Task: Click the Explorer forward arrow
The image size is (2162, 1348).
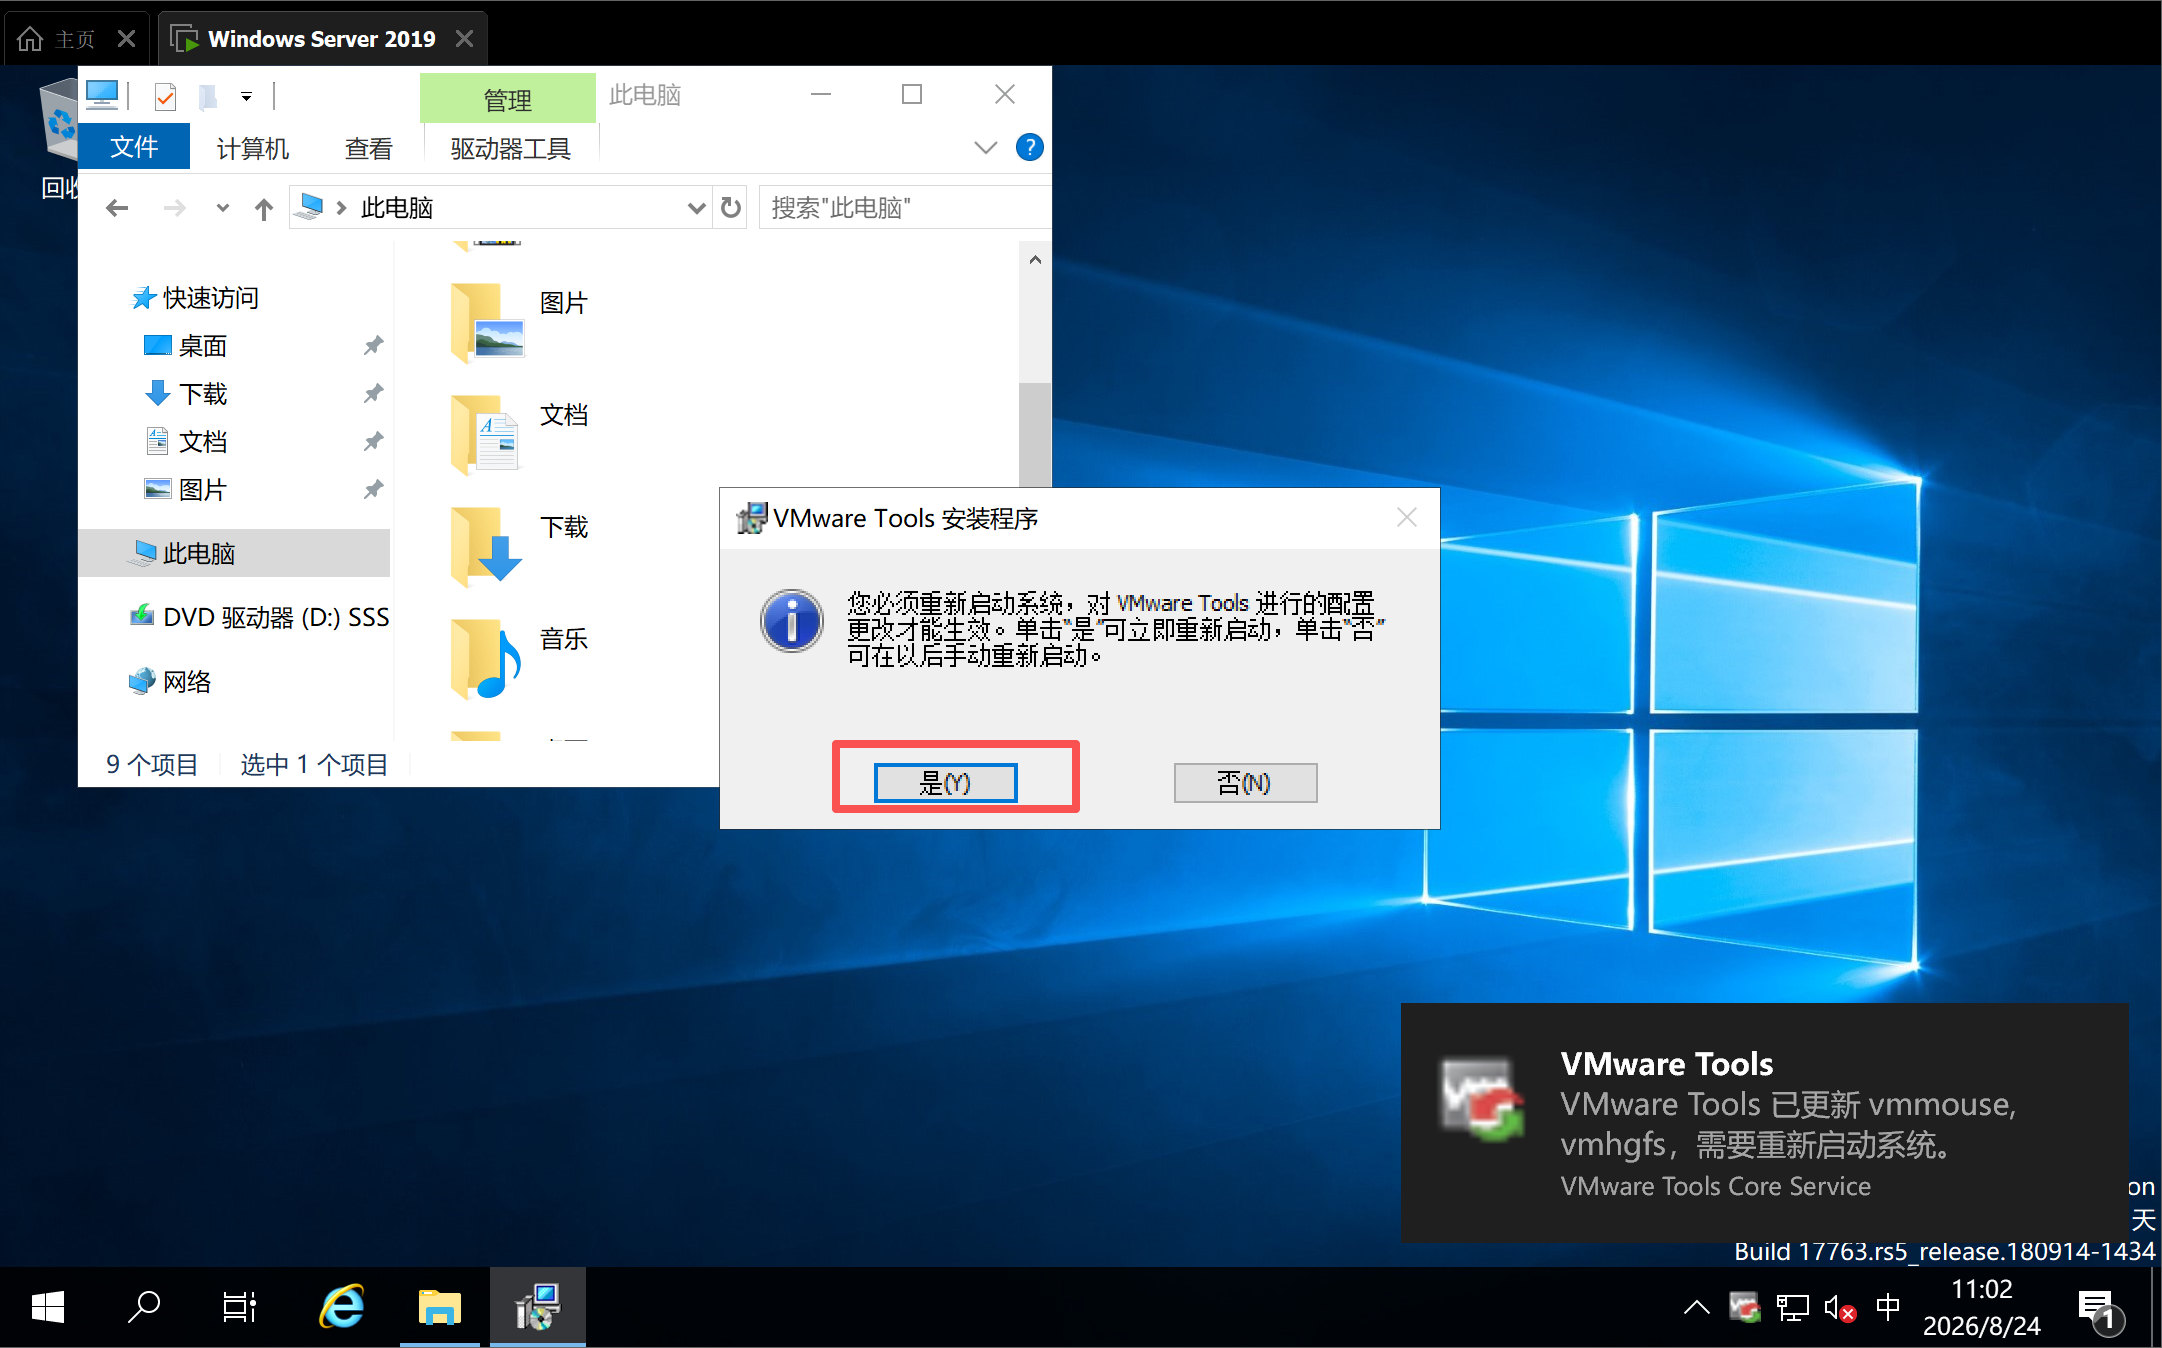Action: point(174,208)
